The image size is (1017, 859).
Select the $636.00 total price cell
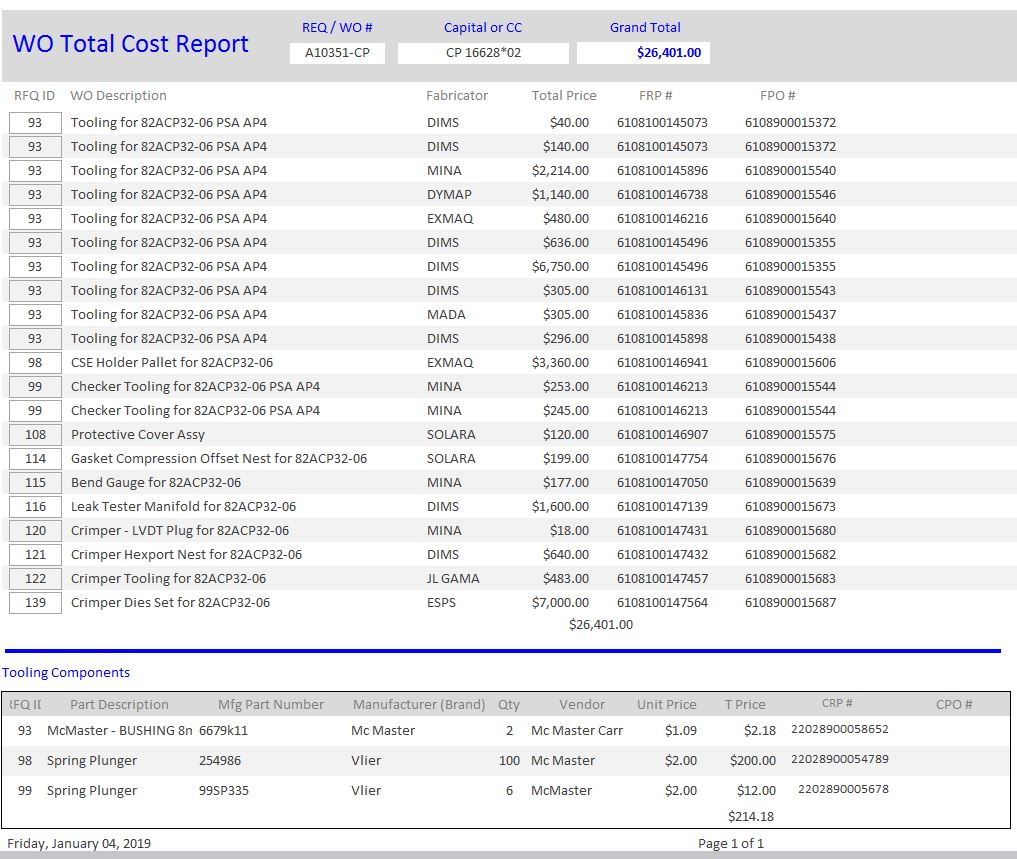pyautogui.click(x=566, y=243)
